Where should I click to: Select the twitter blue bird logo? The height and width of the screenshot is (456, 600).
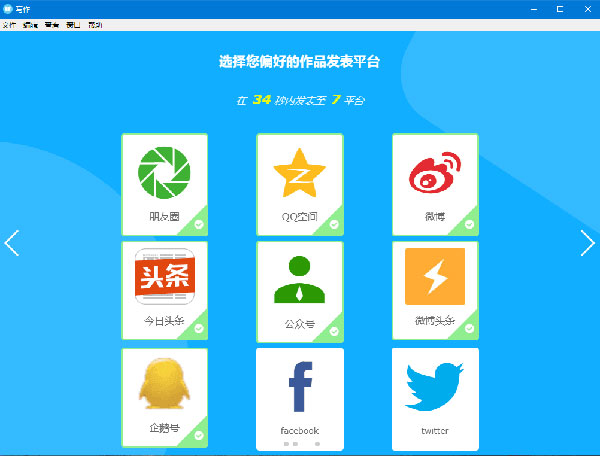pyautogui.click(x=434, y=386)
